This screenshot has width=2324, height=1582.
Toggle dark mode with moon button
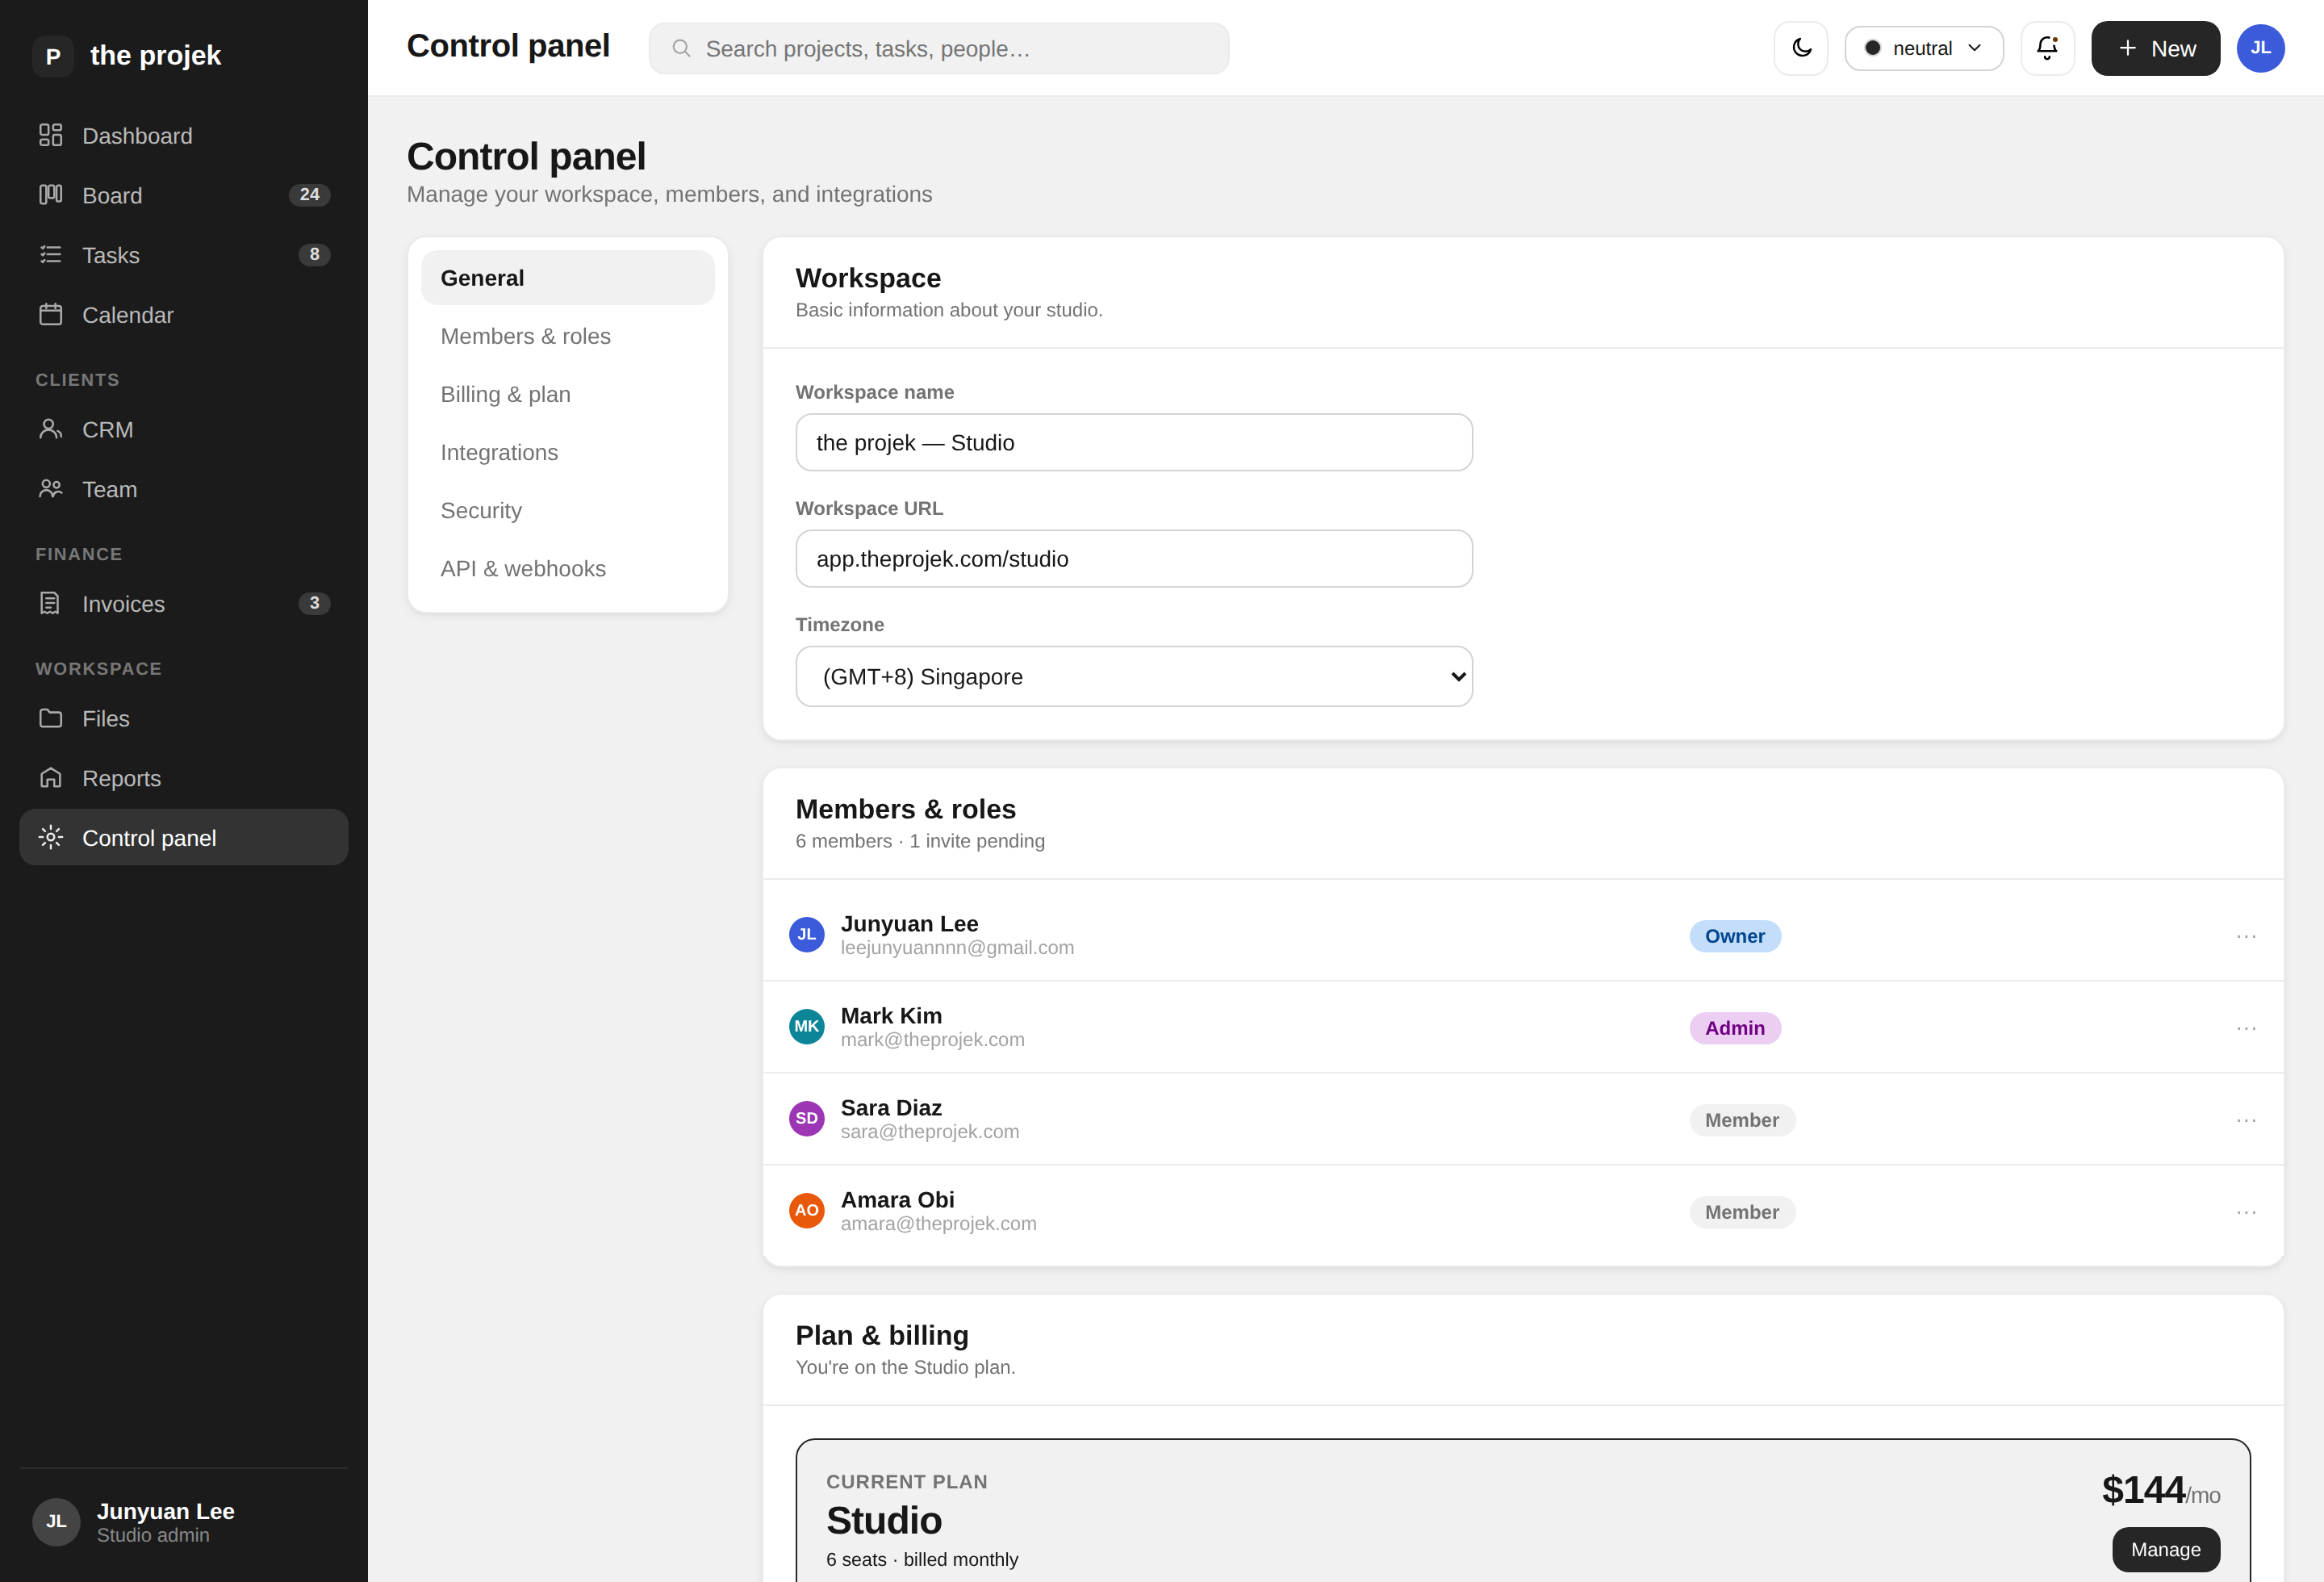click(1801, 48)
